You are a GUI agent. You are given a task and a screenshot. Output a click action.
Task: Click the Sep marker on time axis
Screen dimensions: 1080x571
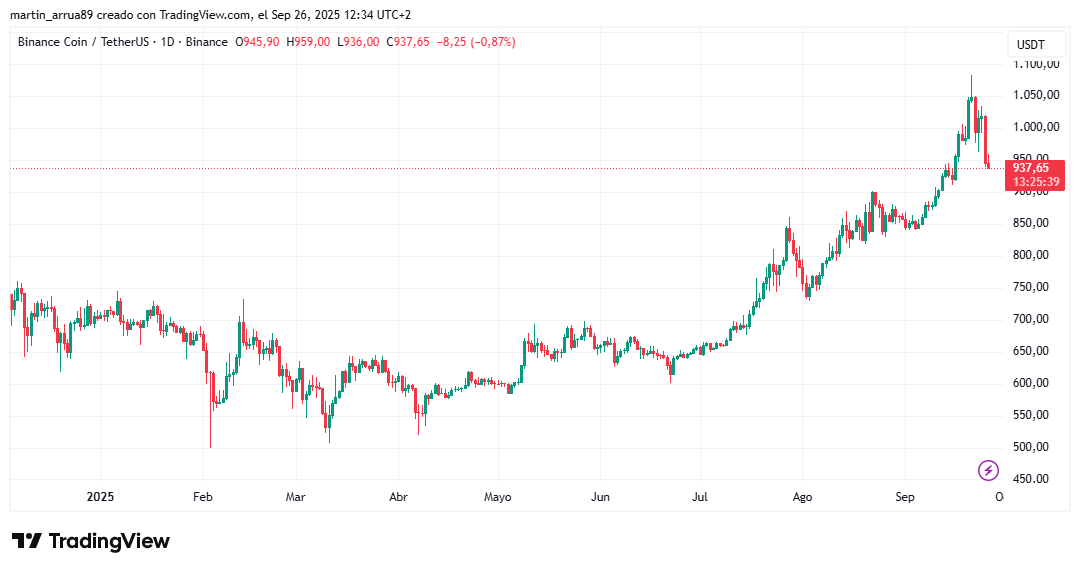point(905,496)
